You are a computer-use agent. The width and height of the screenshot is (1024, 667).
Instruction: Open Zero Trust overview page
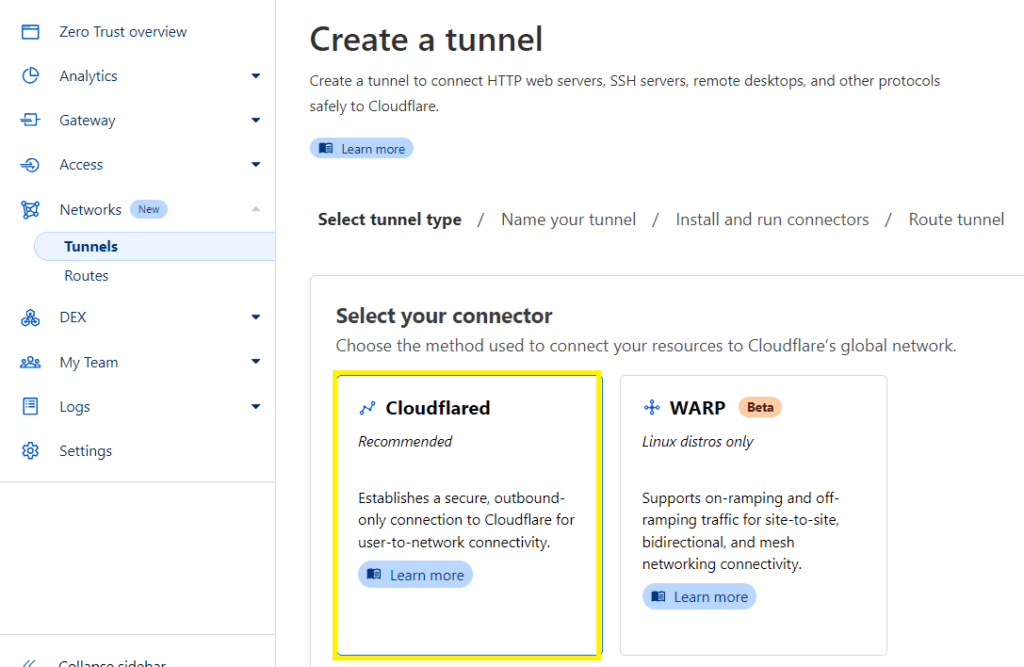tap(123, 31)
